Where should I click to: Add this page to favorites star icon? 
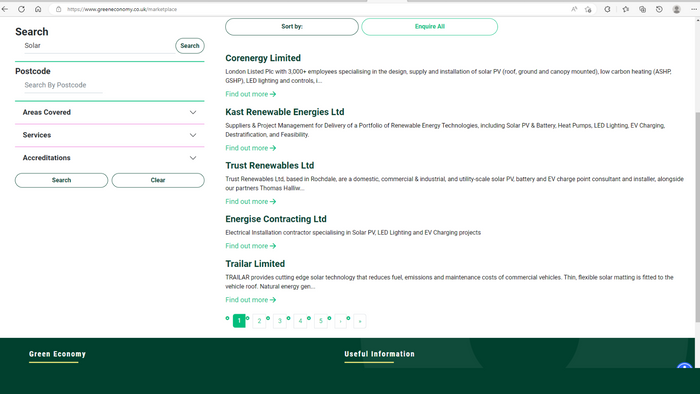[588, 9]
